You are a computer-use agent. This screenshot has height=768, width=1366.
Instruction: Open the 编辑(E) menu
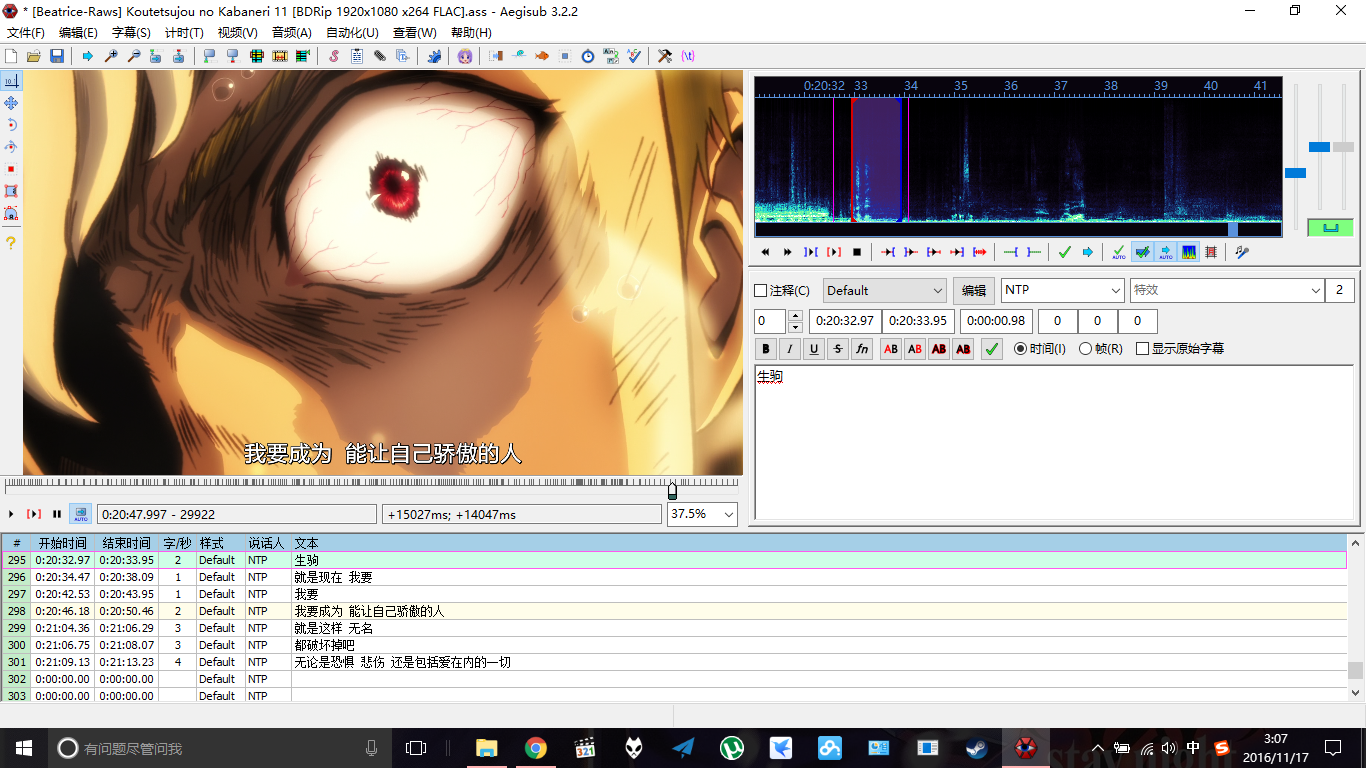click(x=78, y=33)
